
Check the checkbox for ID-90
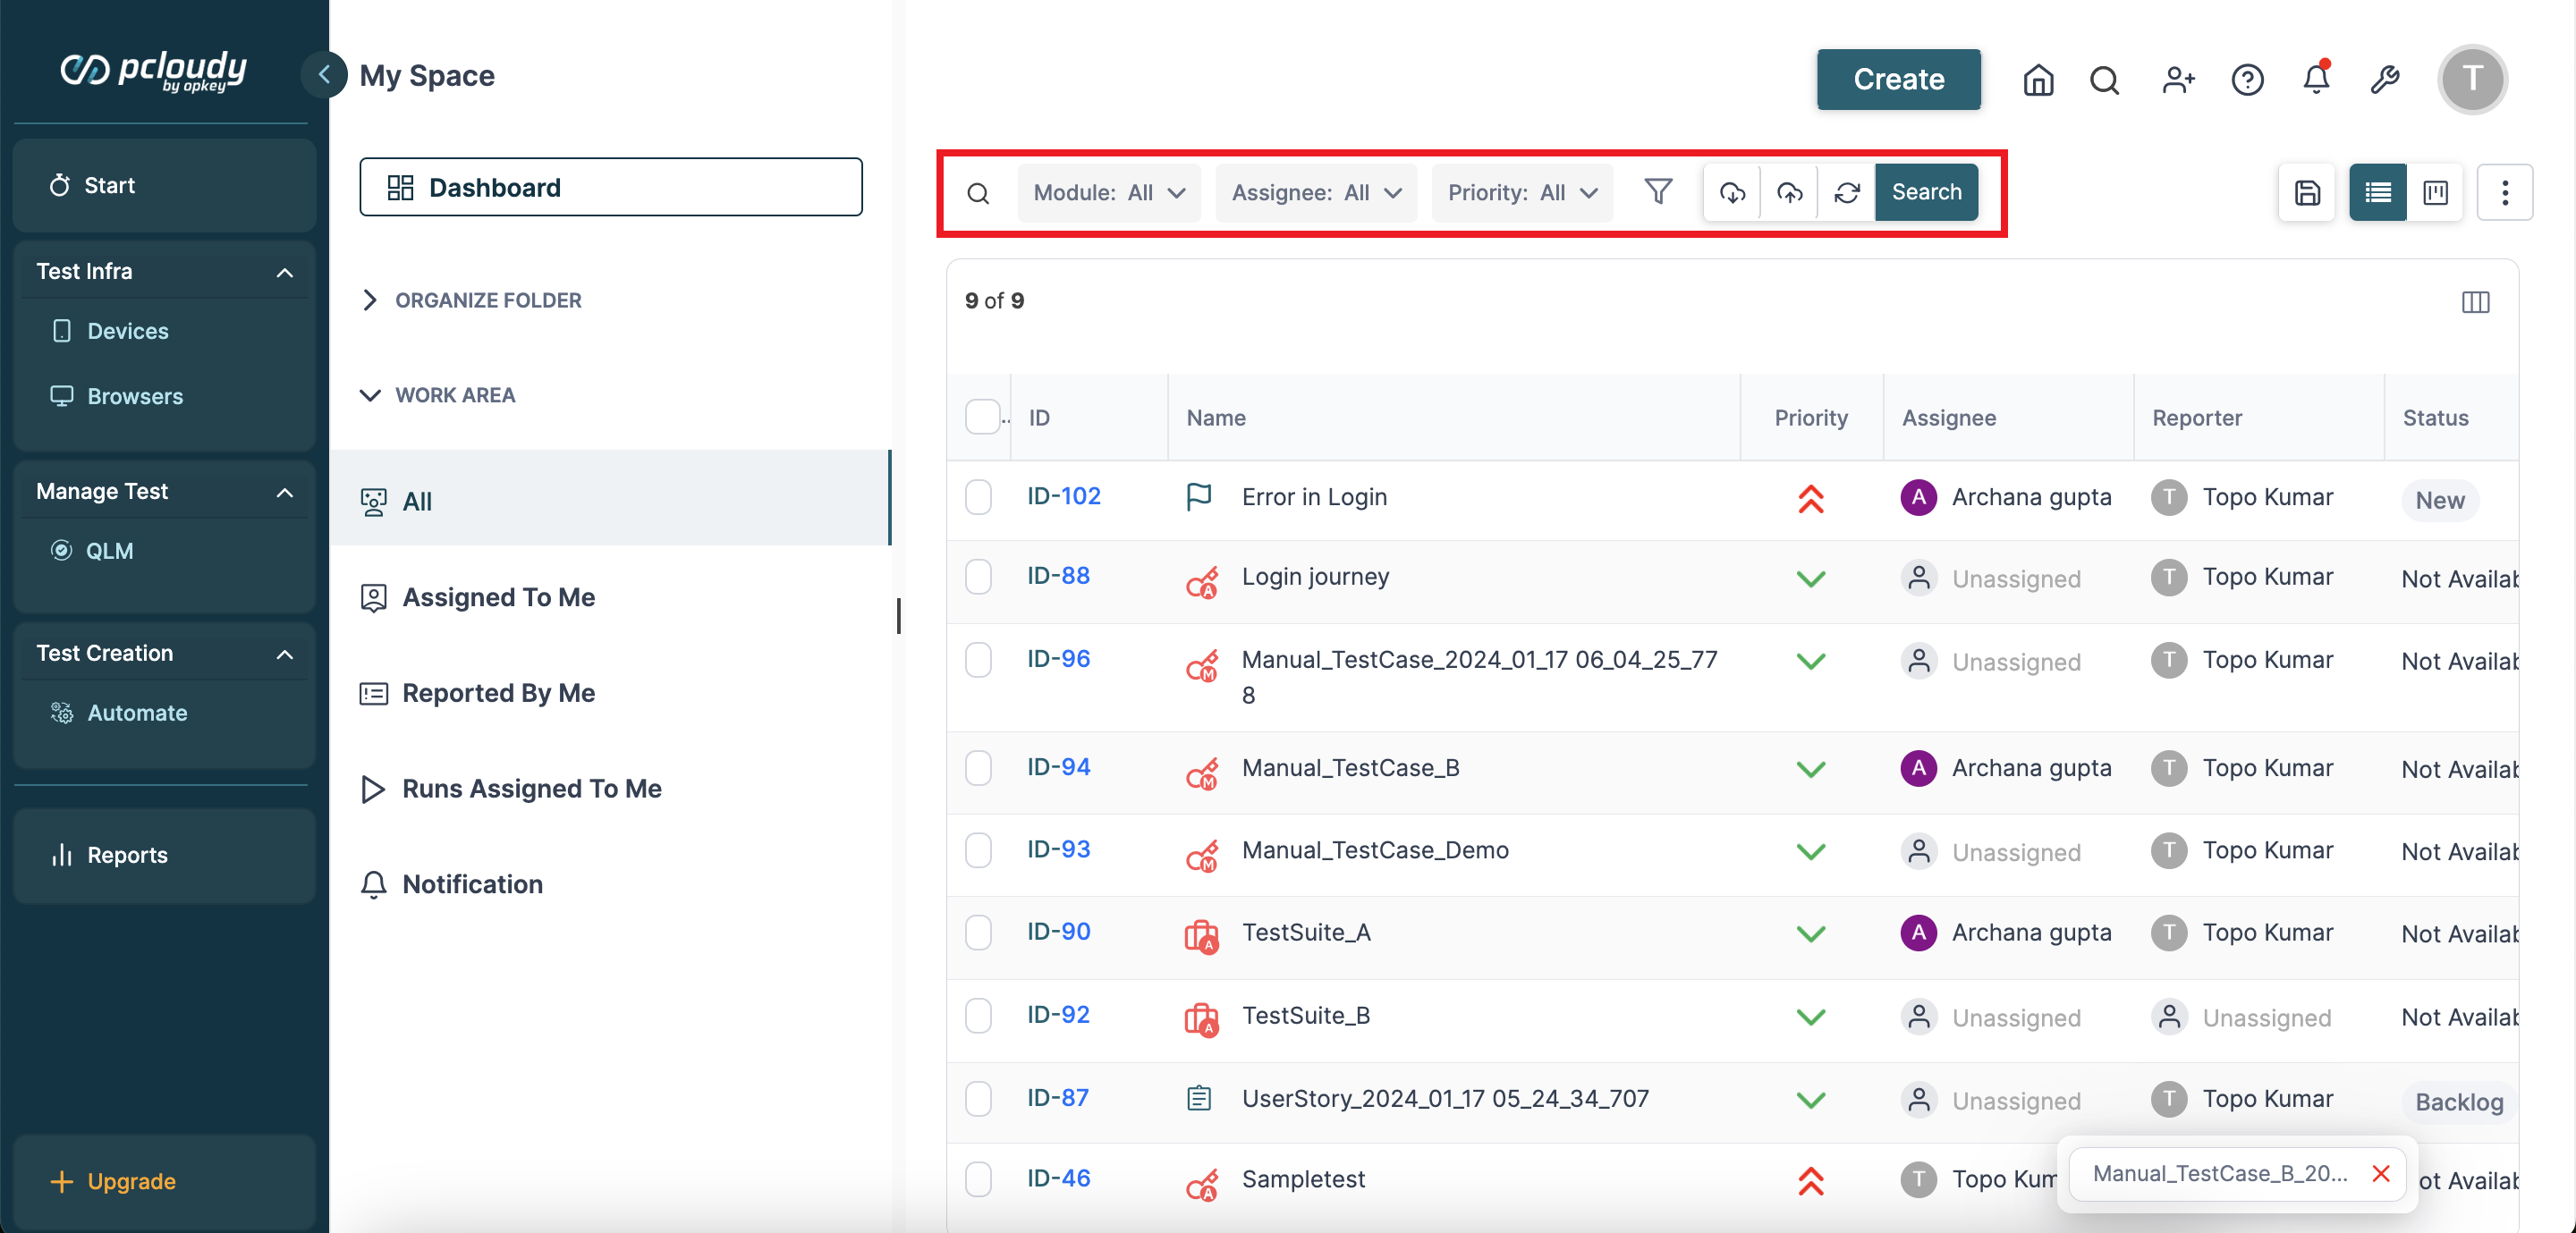pos(978,932)
